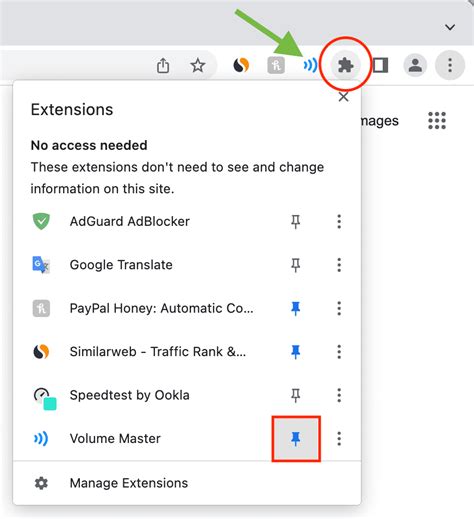Open the Similarweb extension in toolbar
Viewport: 474px width, 519px height.
(x=241, y=65)
